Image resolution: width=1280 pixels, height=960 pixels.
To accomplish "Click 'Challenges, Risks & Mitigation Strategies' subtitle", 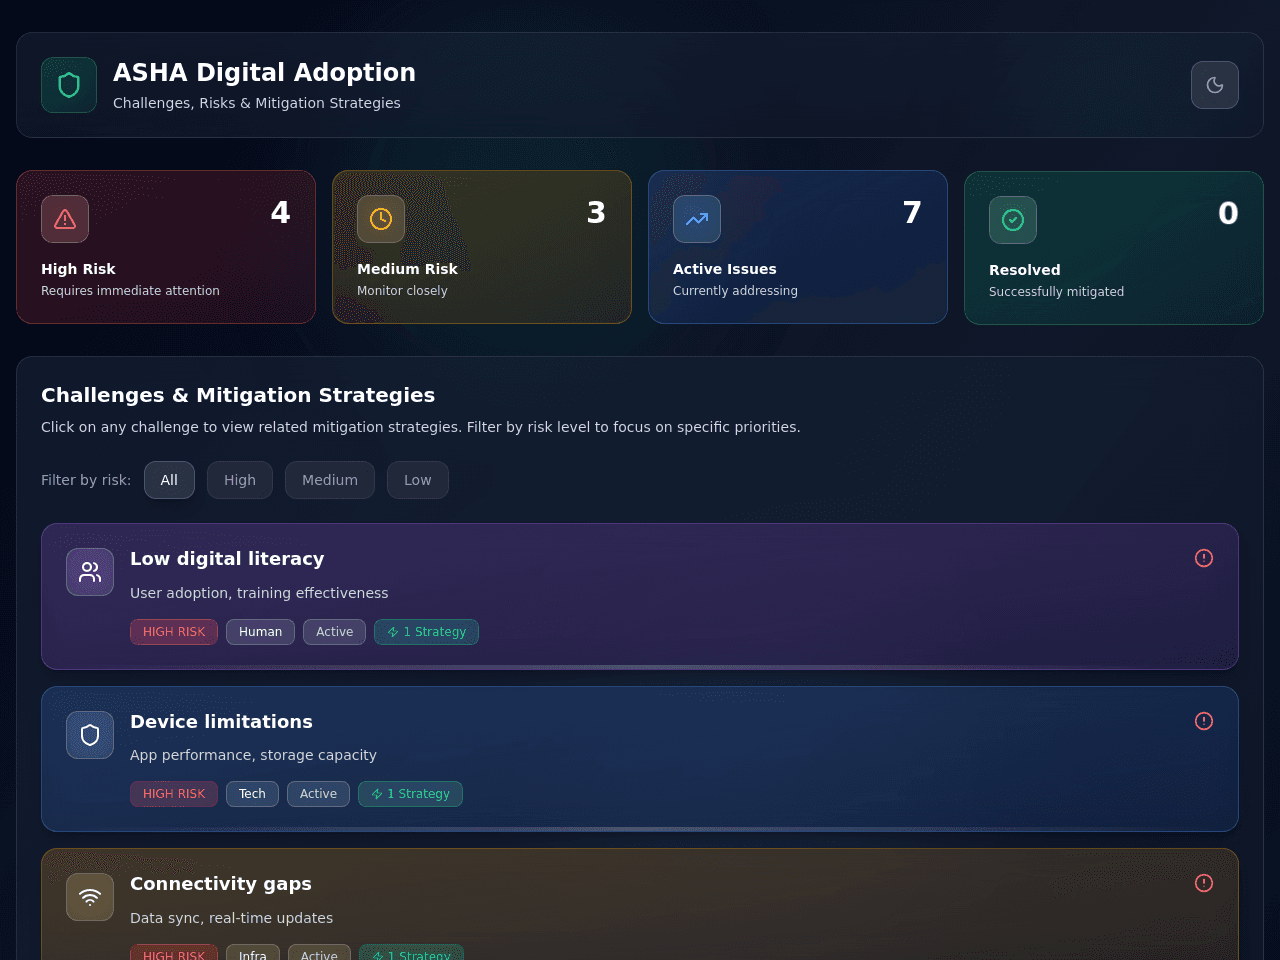I will (x=257, y=103).
